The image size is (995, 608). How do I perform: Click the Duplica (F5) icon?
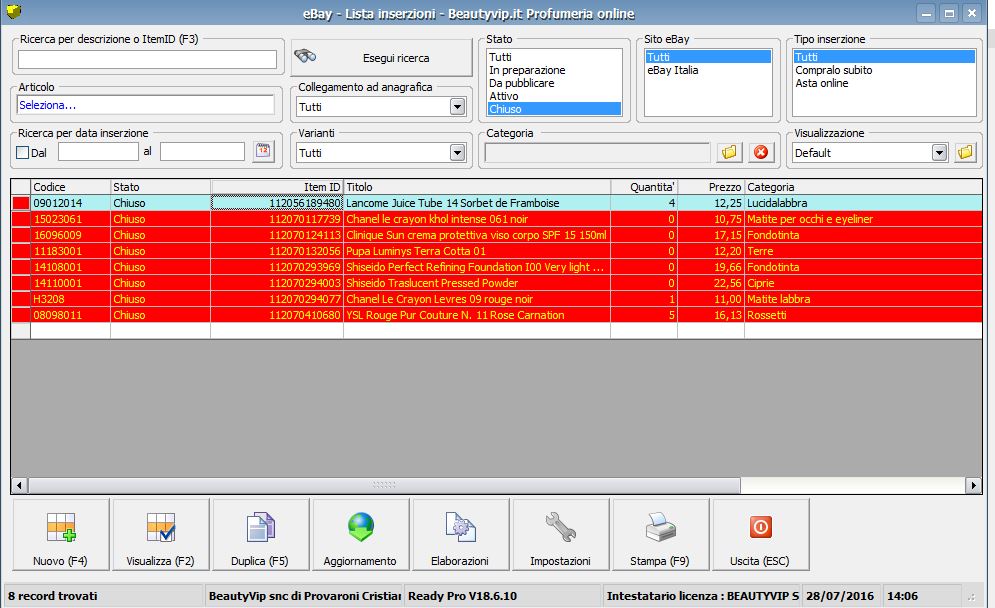(260, 536)
